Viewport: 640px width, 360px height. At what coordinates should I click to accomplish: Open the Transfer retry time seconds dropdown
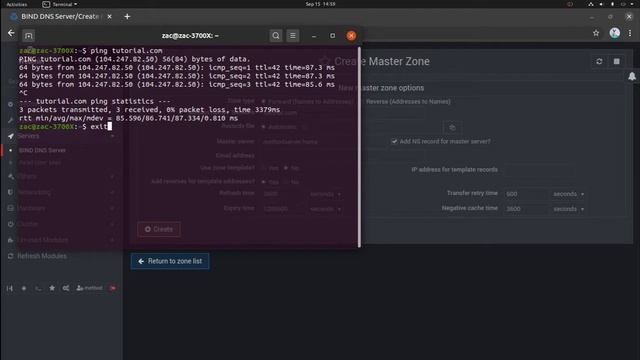(569, 194)
